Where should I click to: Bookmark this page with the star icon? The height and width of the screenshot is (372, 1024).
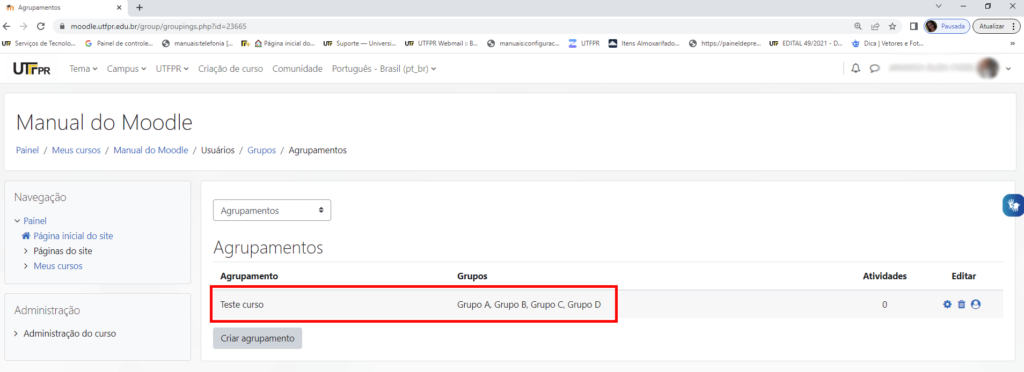click(x=893, y=27)
